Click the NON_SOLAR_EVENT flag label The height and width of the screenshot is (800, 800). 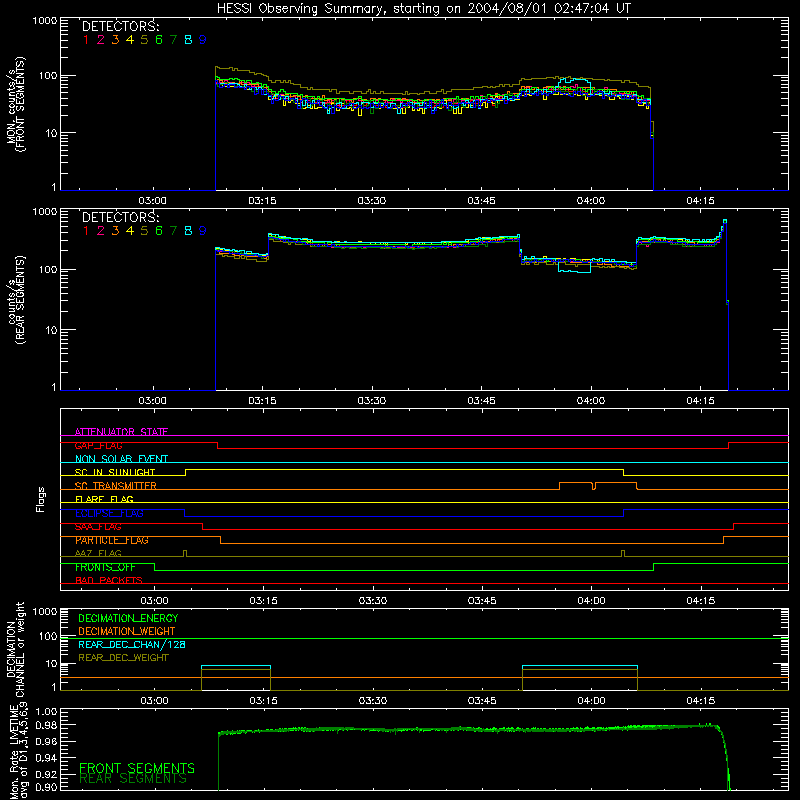(x=121, y=459)
